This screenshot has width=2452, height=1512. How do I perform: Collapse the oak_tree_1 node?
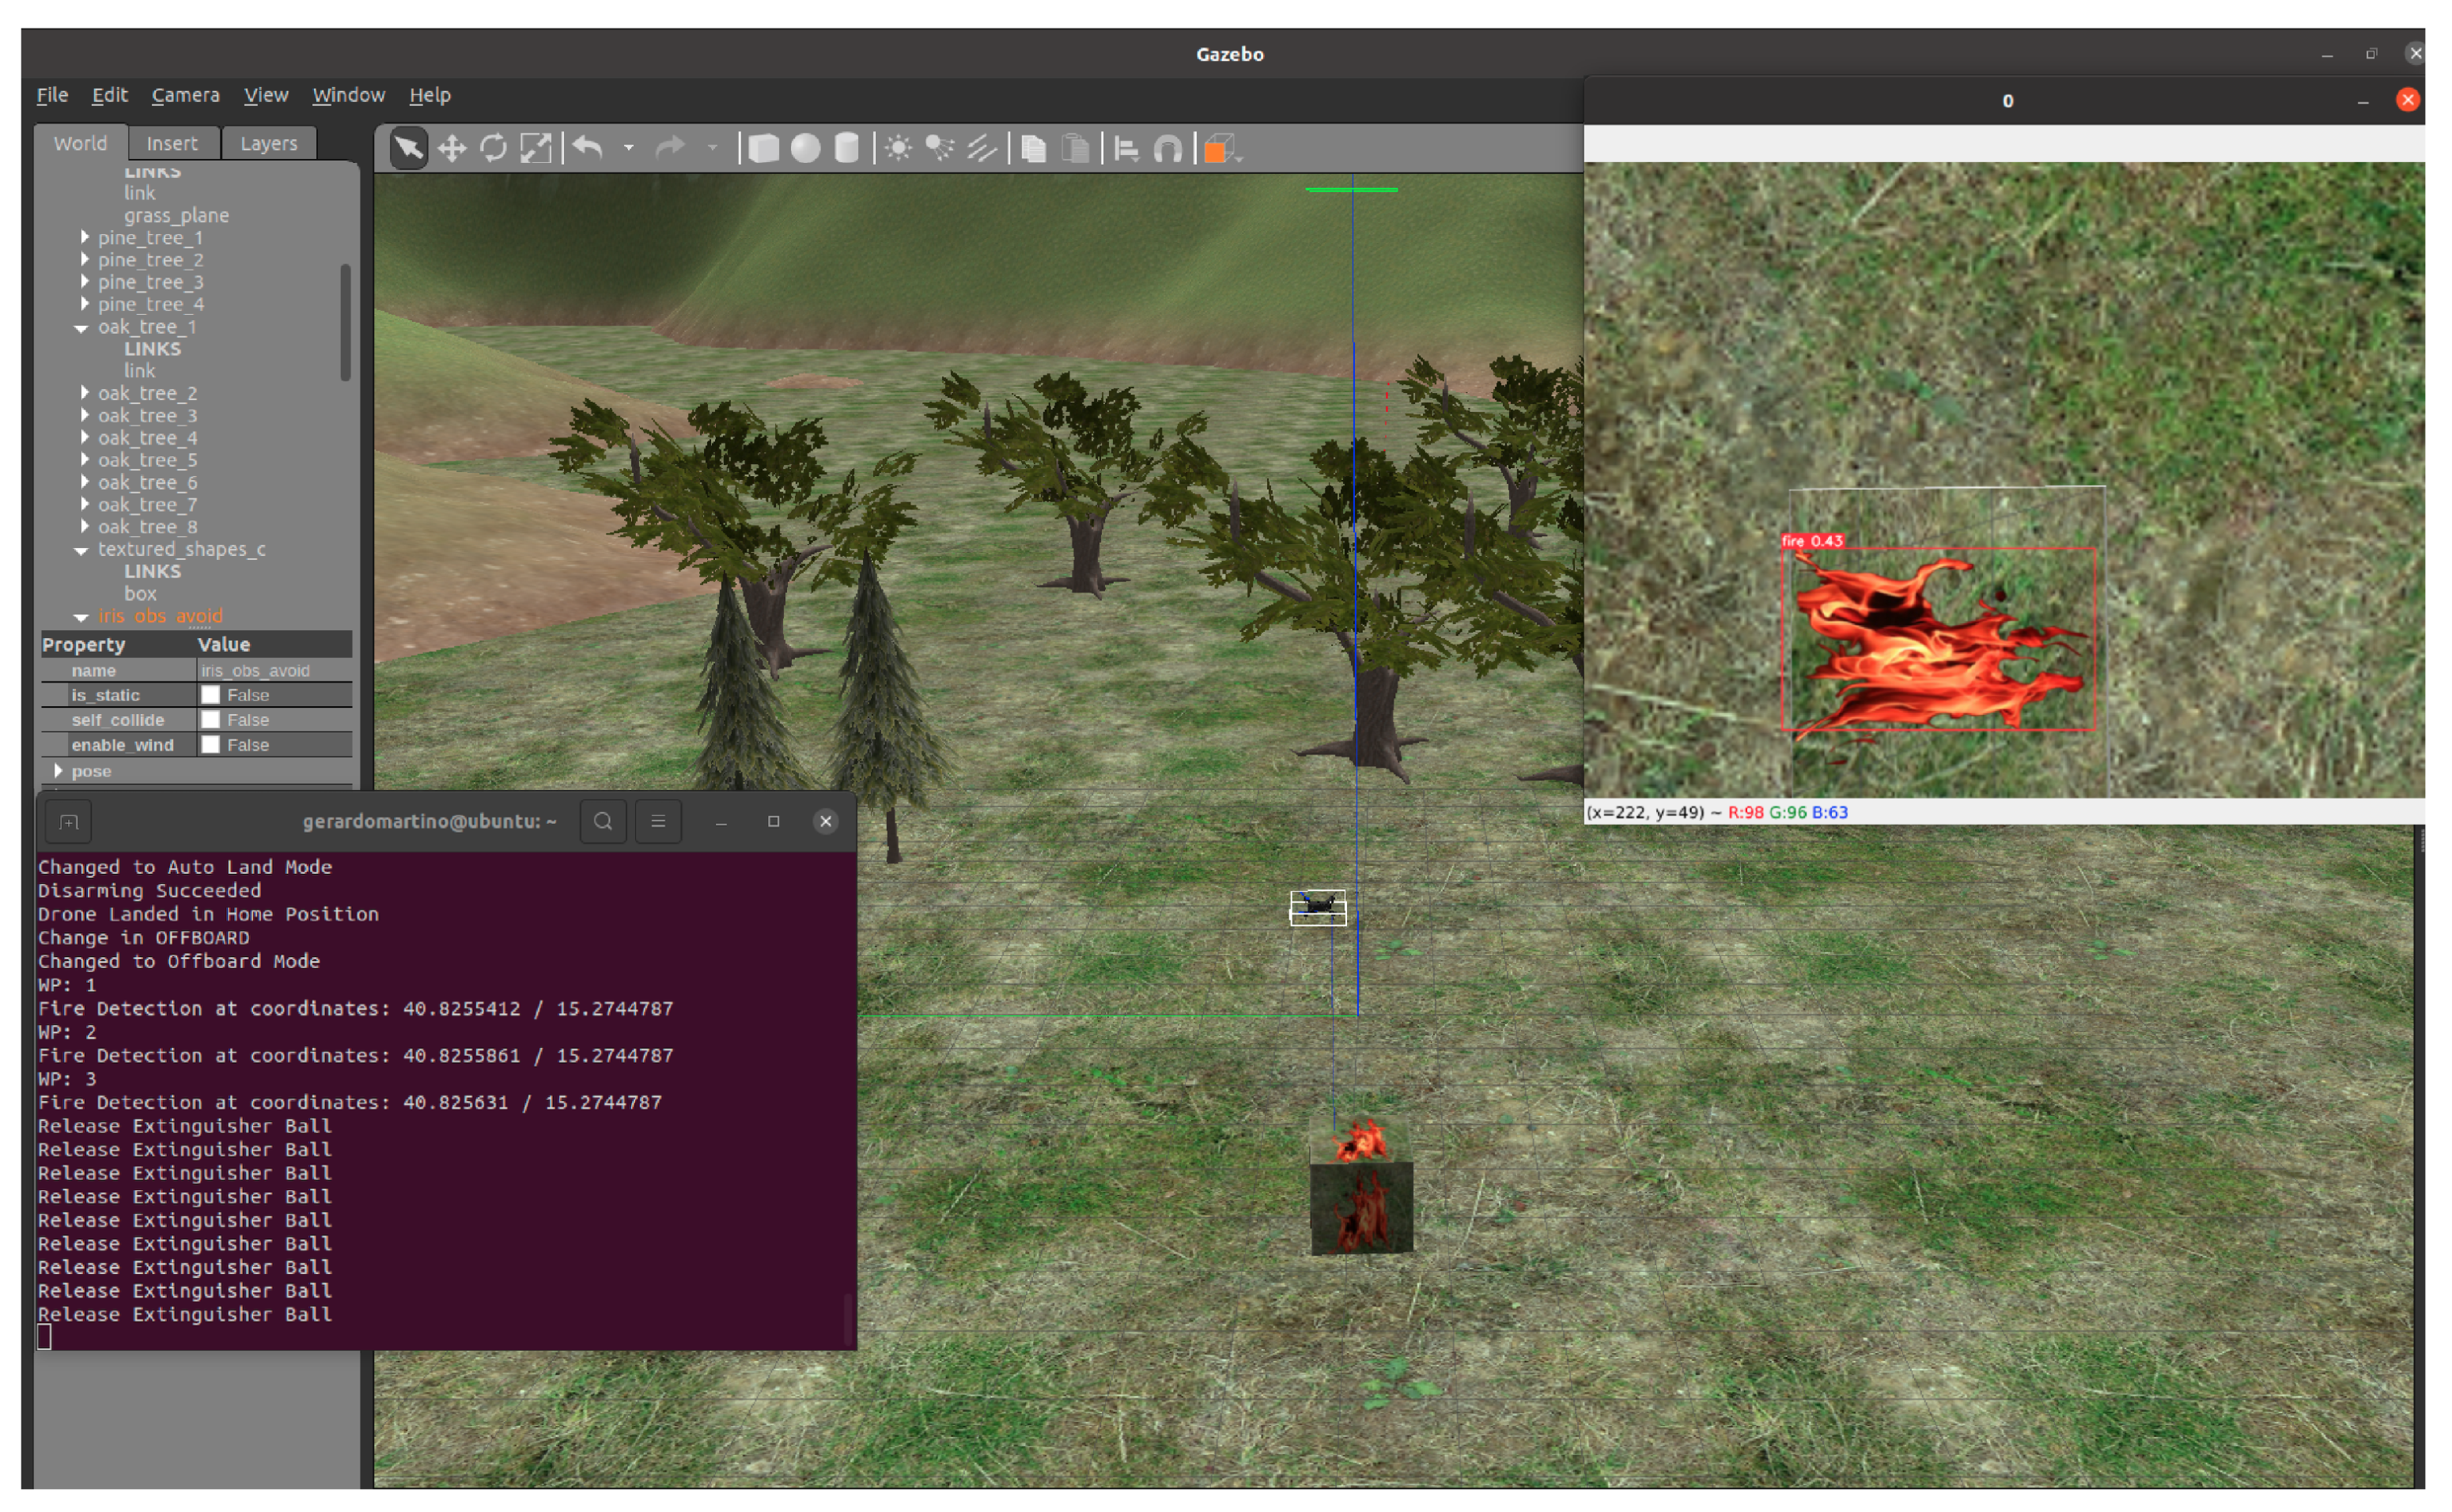click(82, 328)
